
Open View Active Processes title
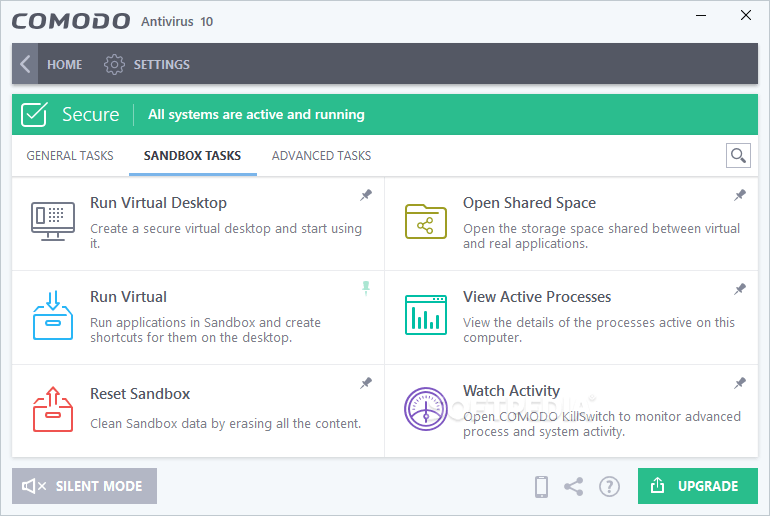pyautogui.click(x=537, y=297)
